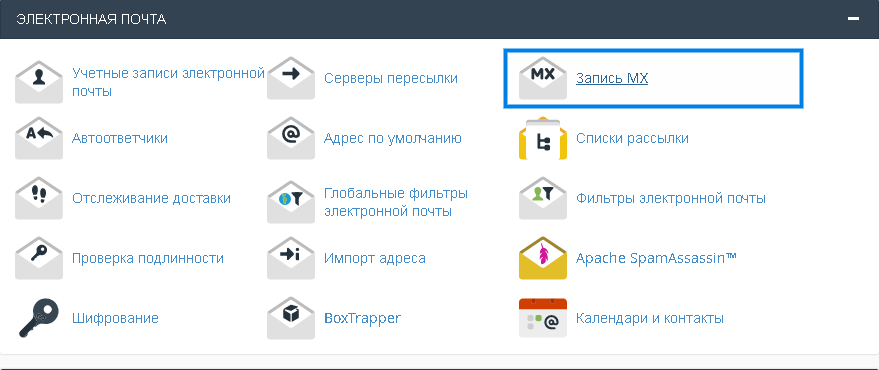Click the 'ЭЛЕКТРОННАЯ ПОЧТА' section header title
This screenshot has width=879, height=370.
91,19
